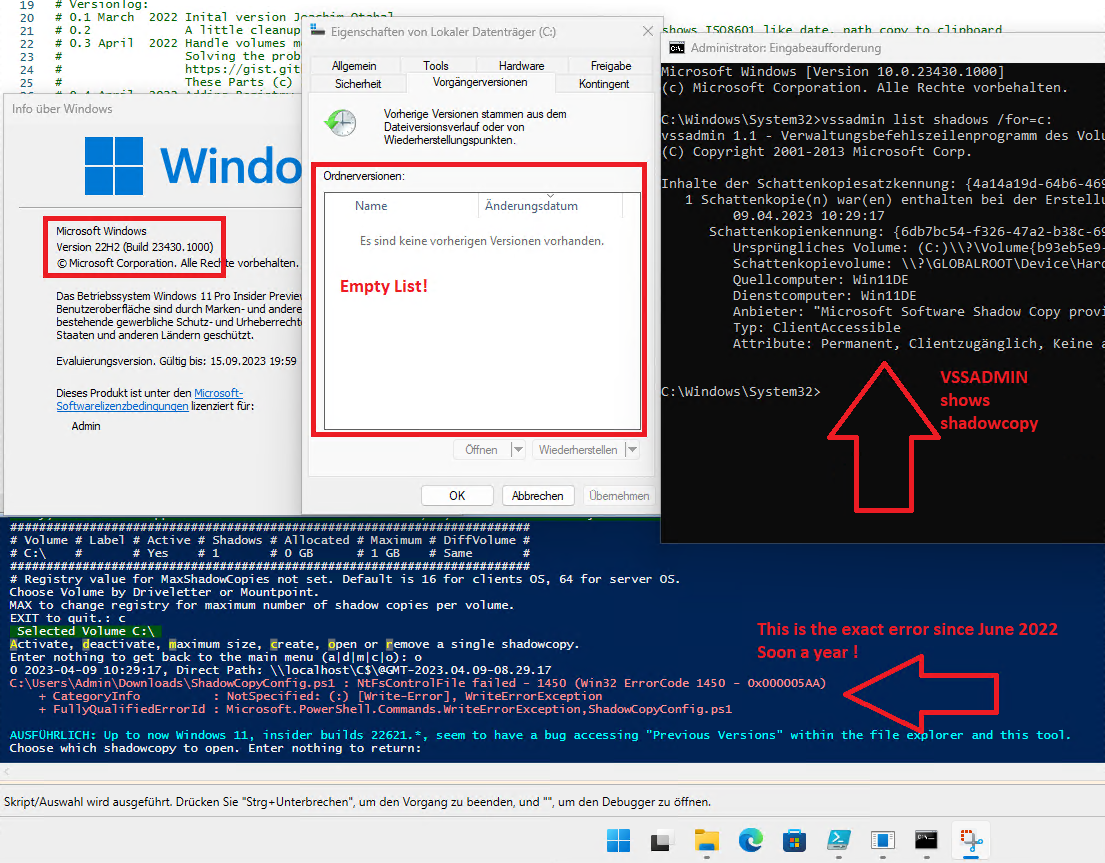Open the Kontingent tab
Screen dimensions: 1105x863
(x=604, y=84)
